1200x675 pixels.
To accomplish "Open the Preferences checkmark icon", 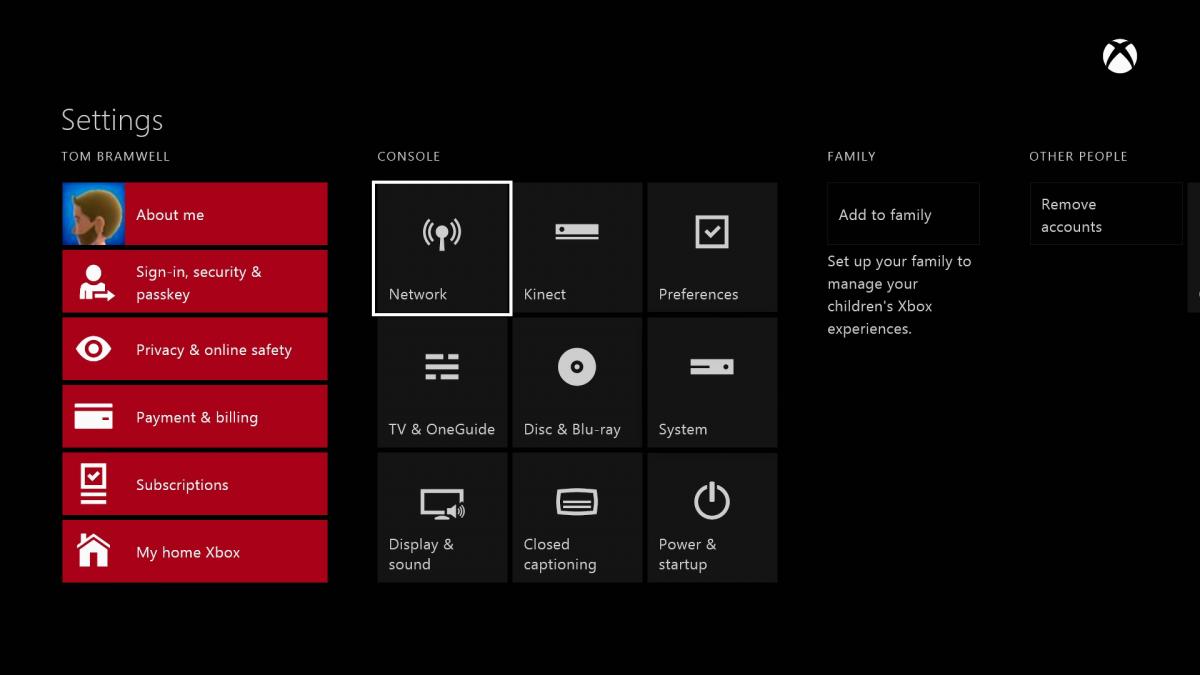I will coord(712,232).
